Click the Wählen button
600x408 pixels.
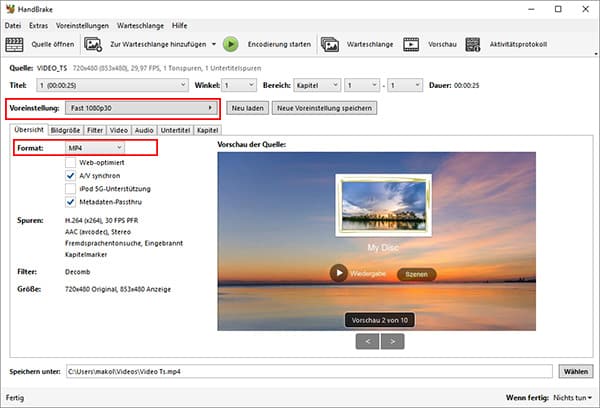coord(576,371)
